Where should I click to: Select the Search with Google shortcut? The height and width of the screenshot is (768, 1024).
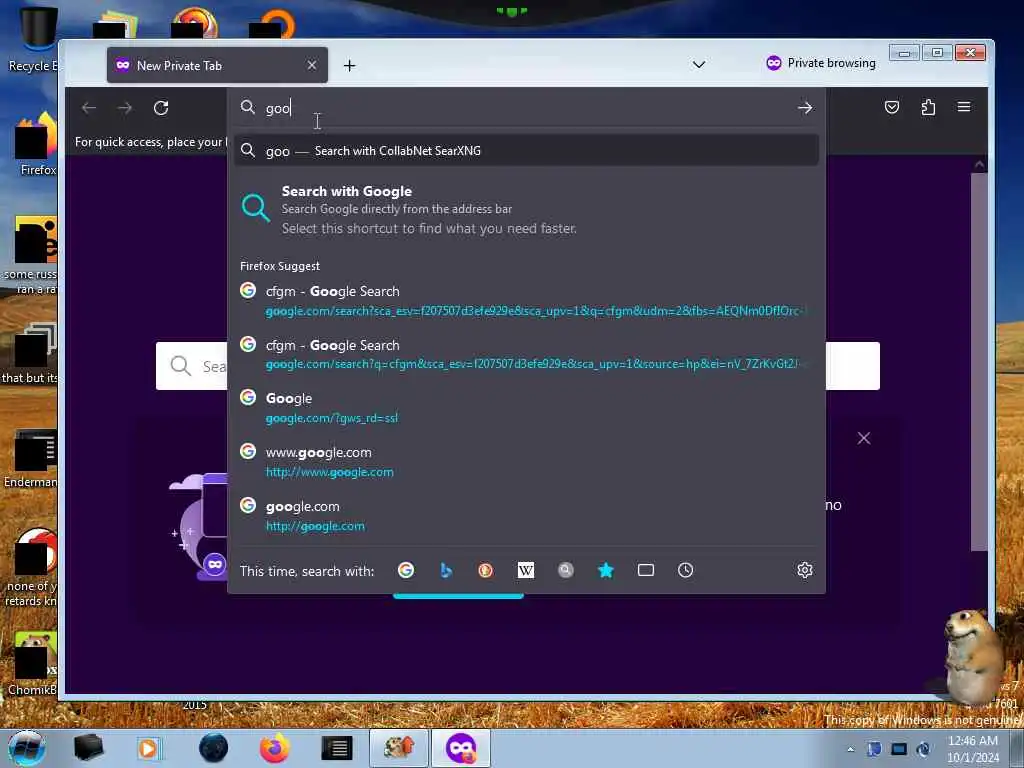coord(526,210)
